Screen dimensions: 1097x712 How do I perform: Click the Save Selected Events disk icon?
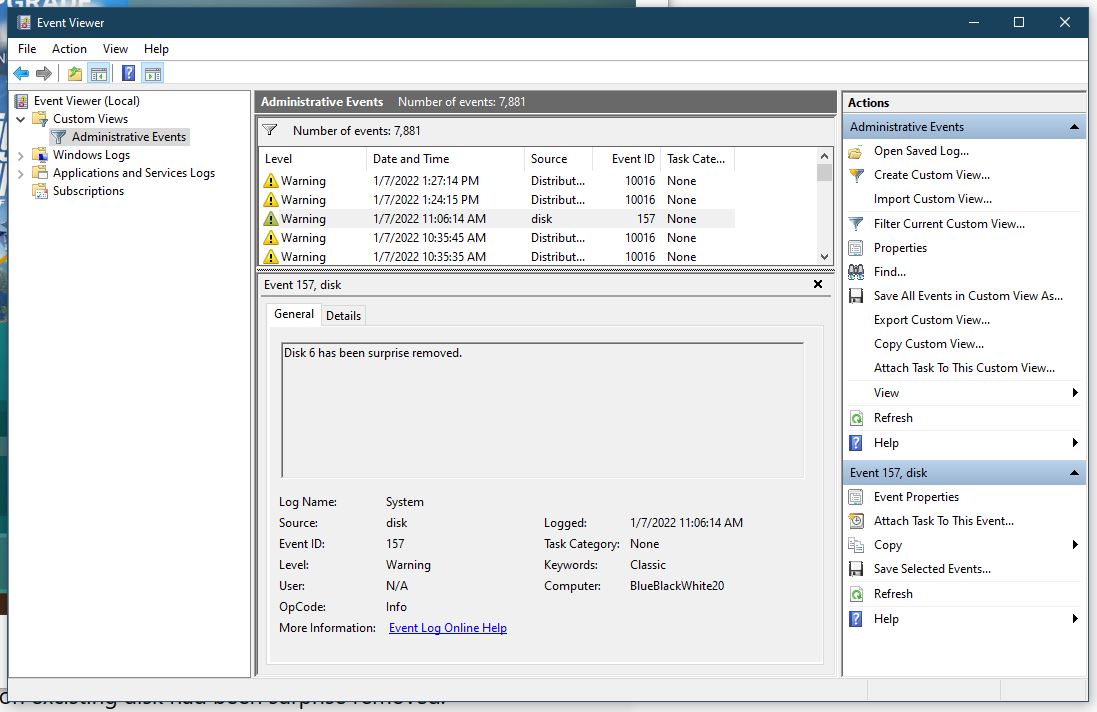[856, 569]
